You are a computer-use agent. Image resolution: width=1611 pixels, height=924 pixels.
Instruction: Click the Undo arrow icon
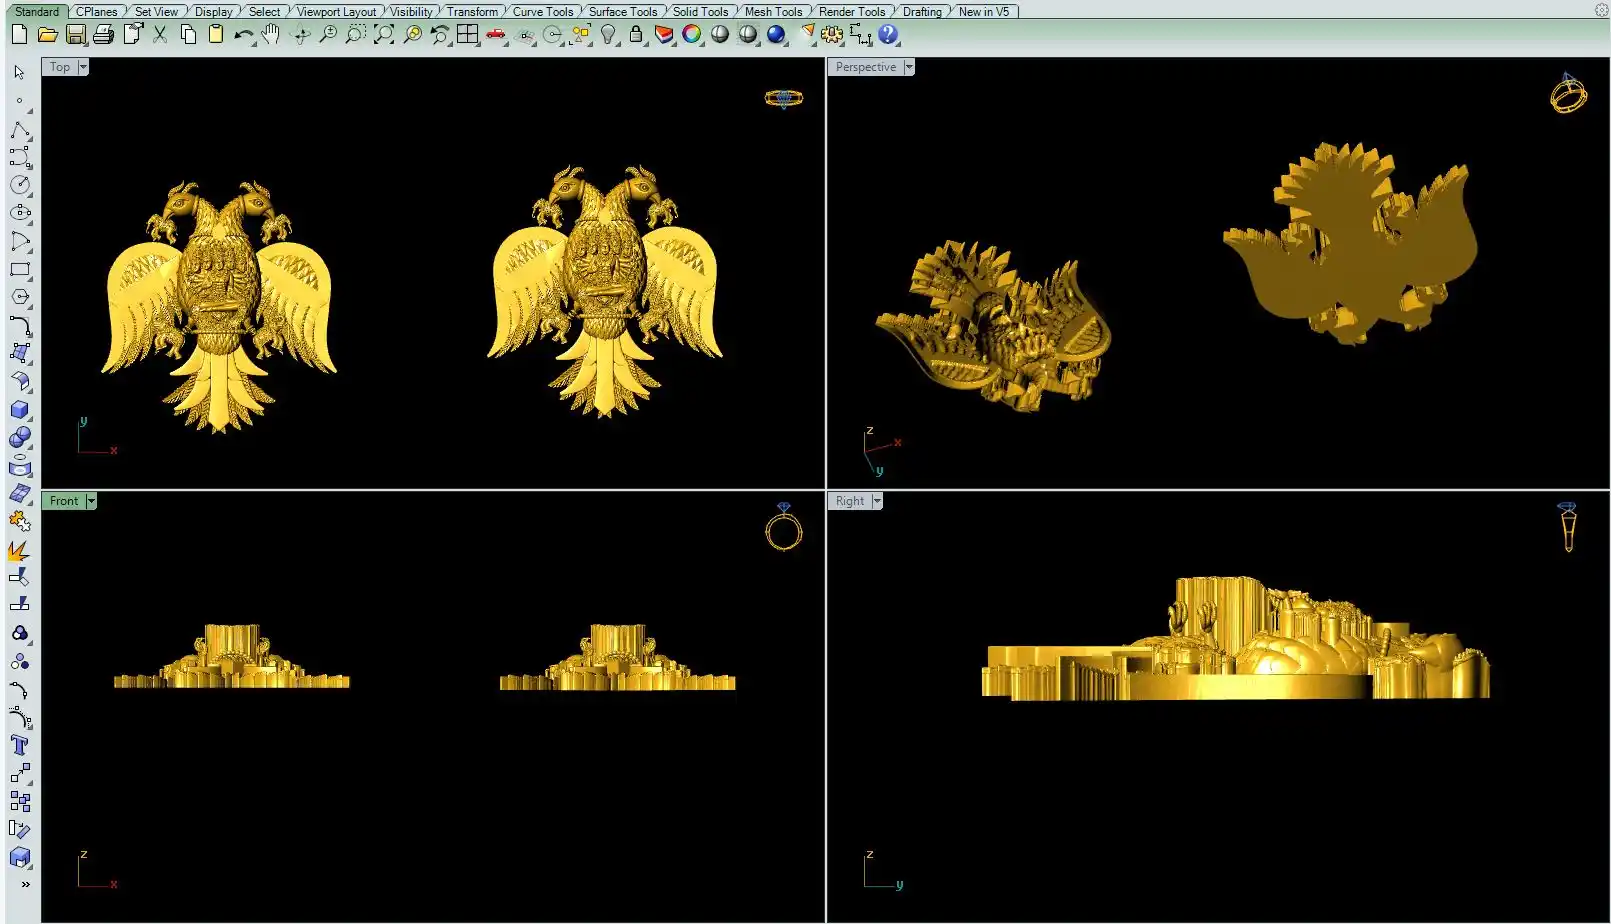pos(243,35)
